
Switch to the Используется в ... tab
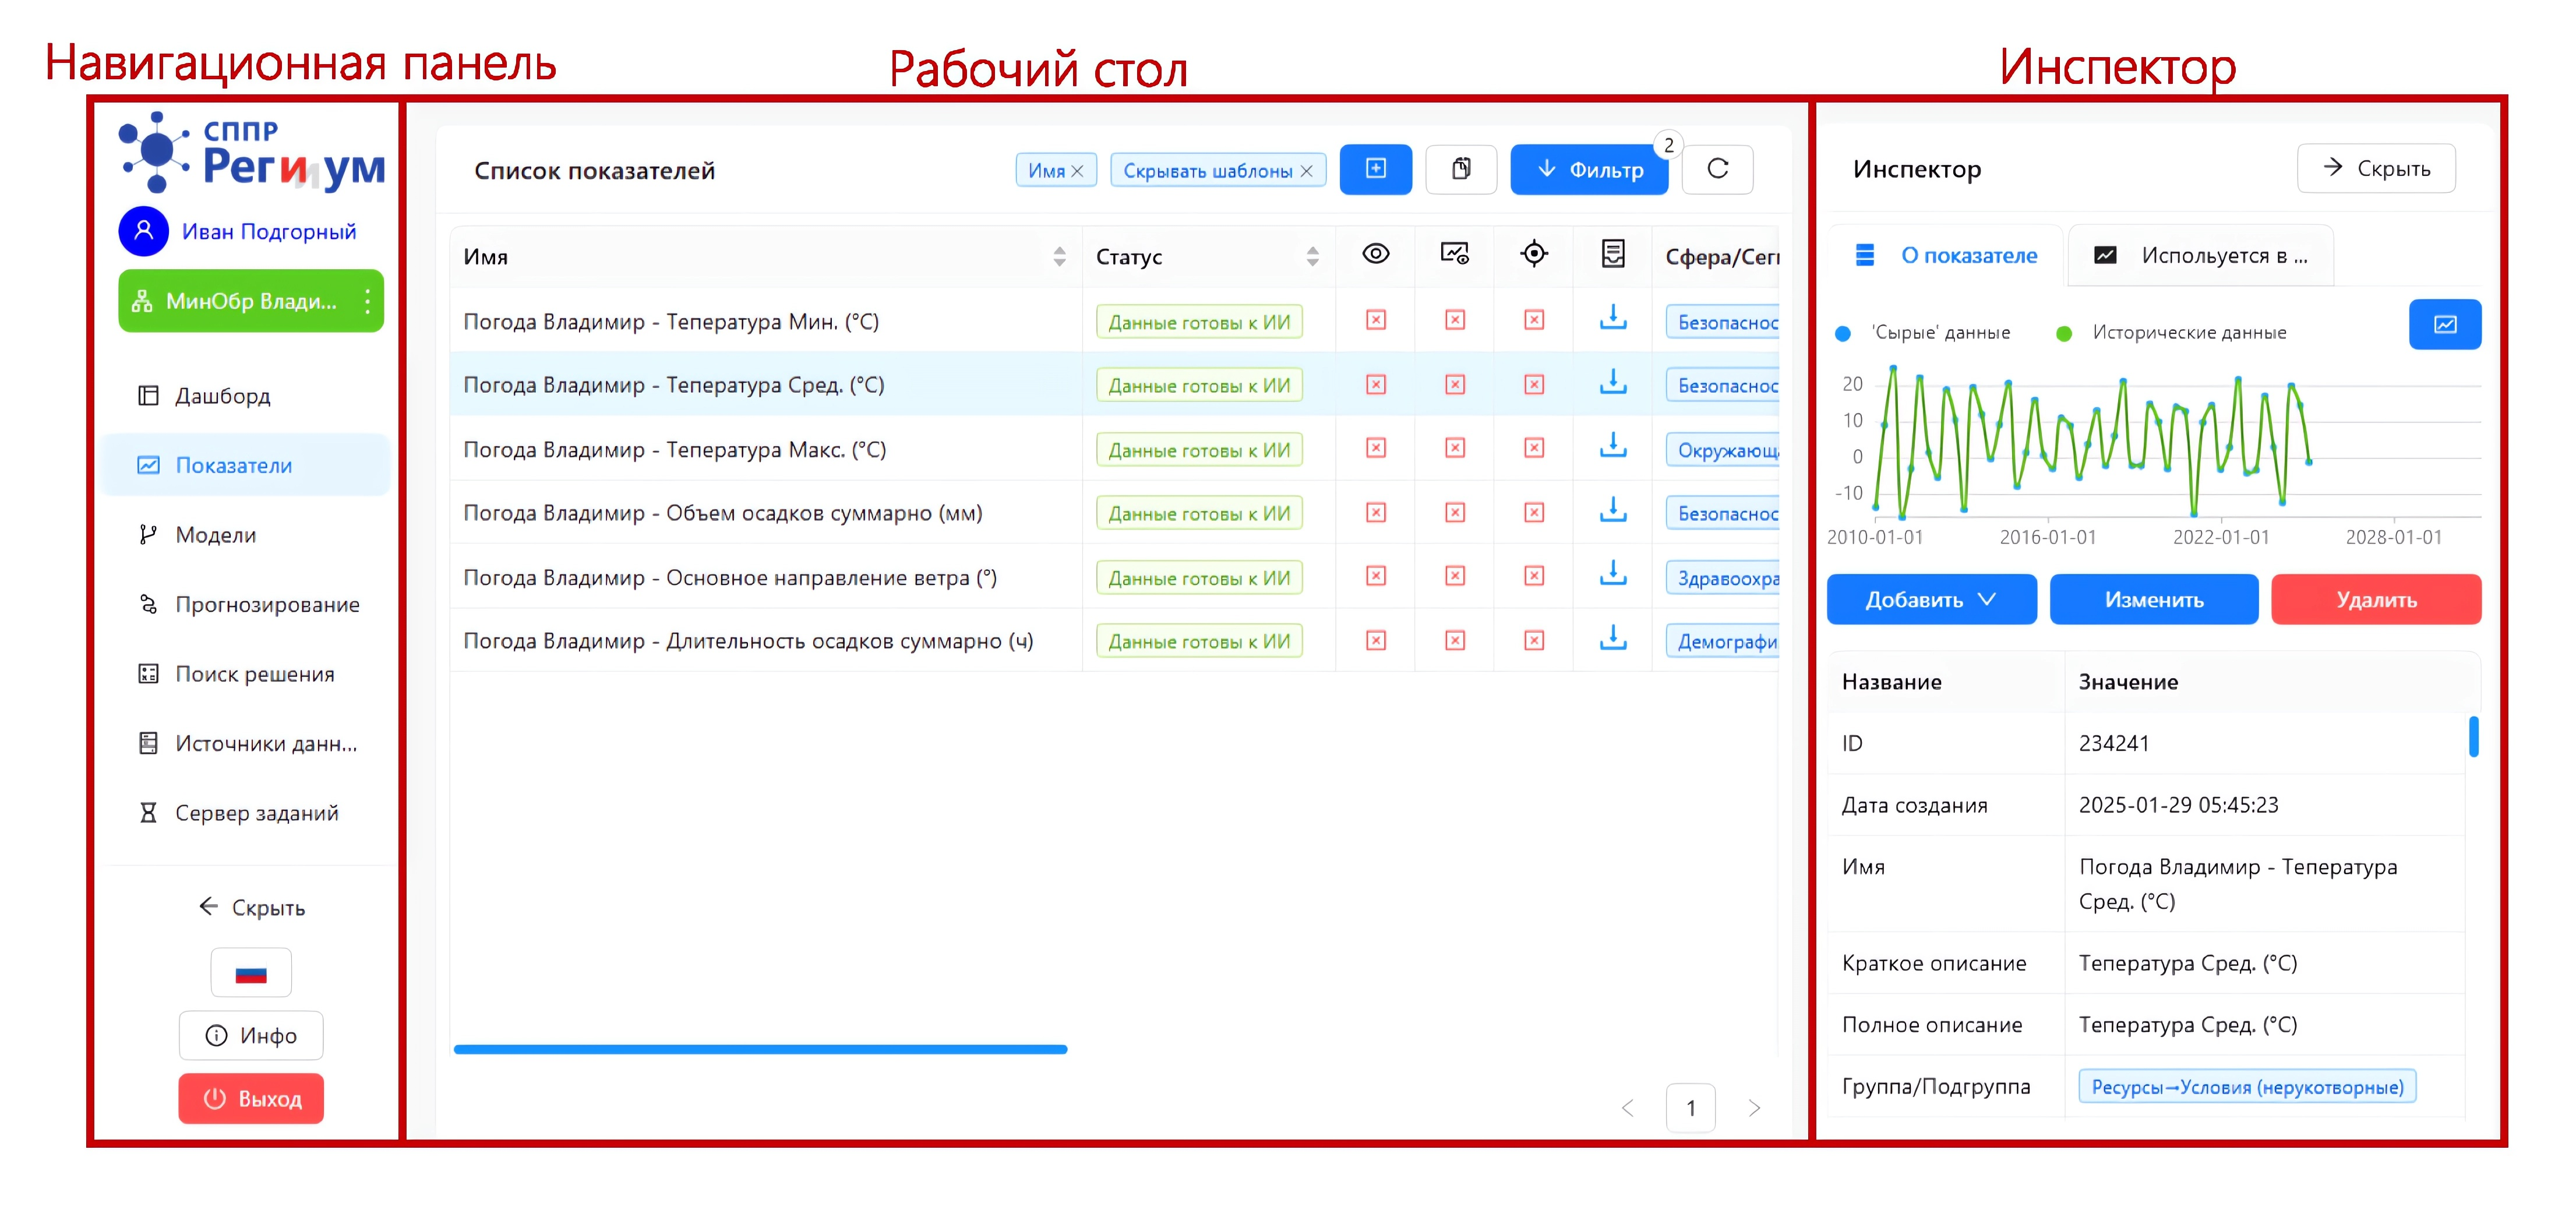coord(2200,256)
